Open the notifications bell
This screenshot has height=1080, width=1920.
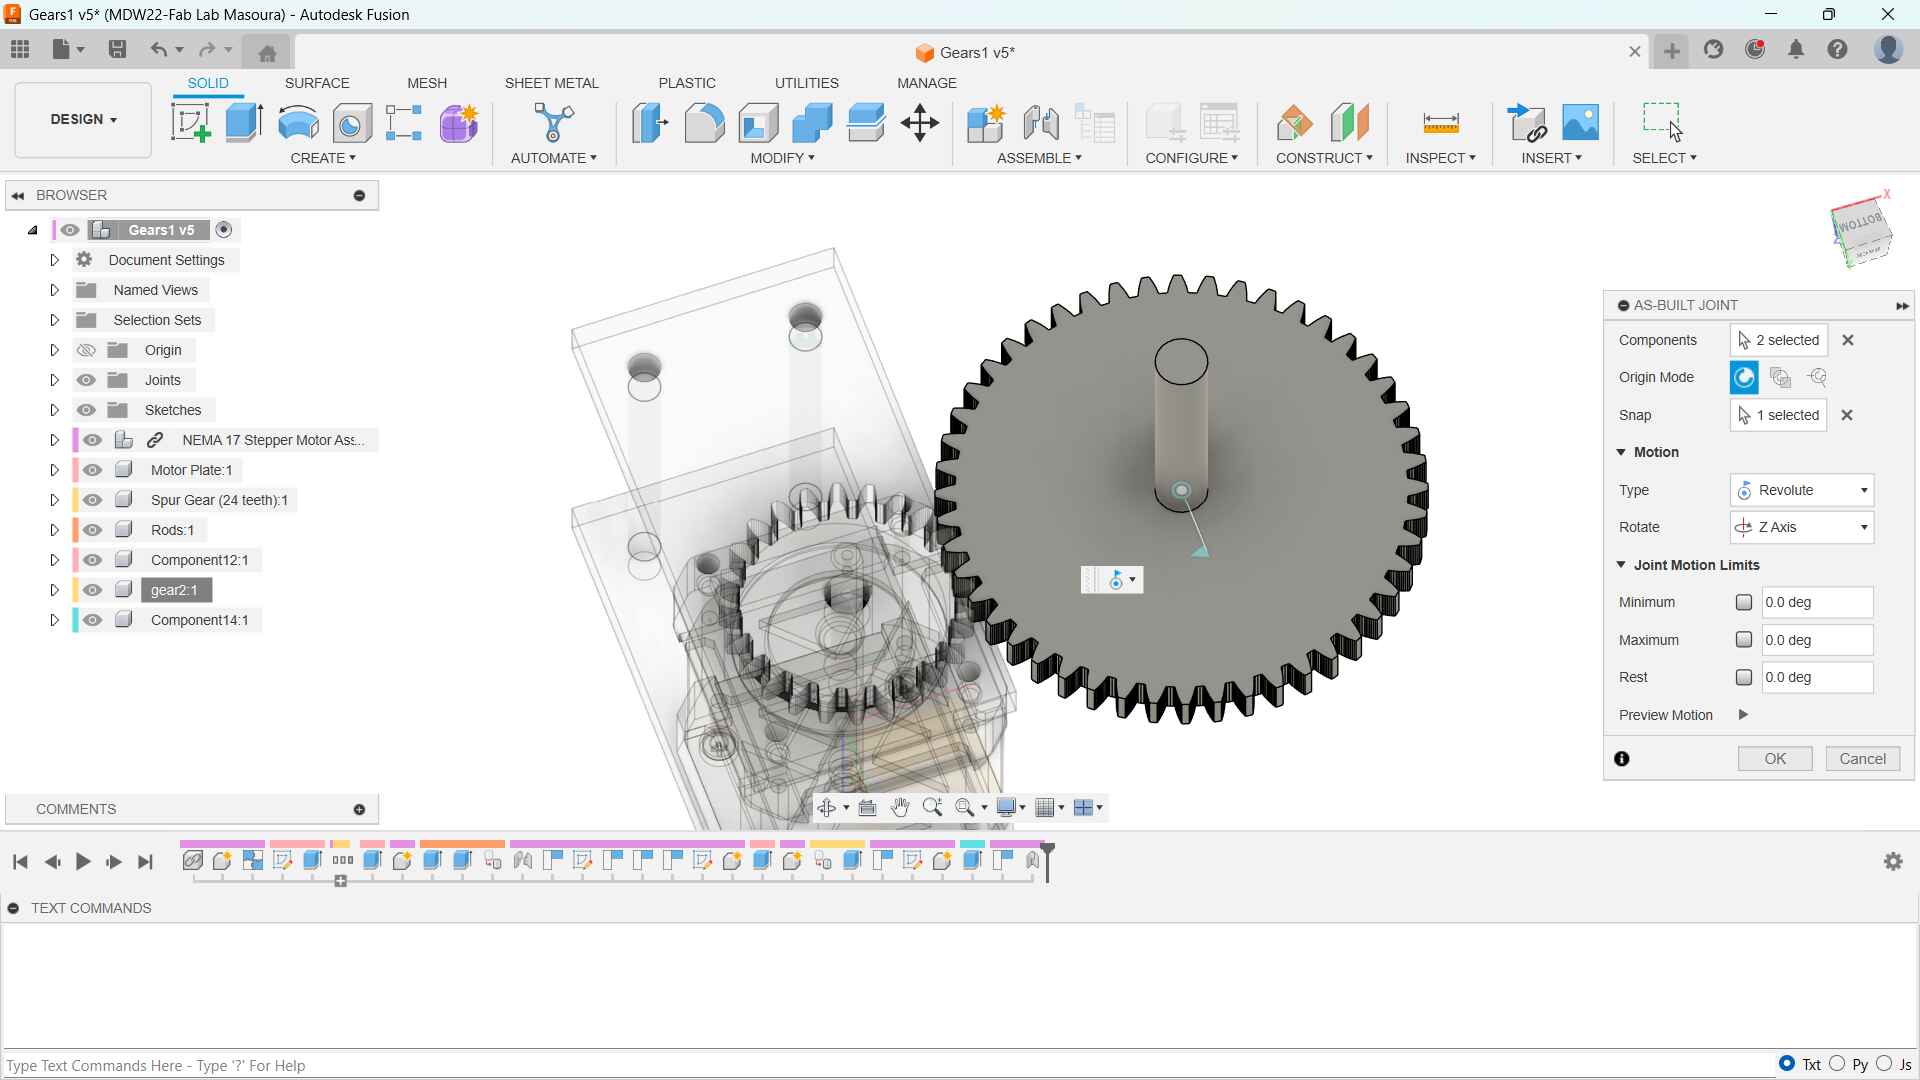(1796, 50)
